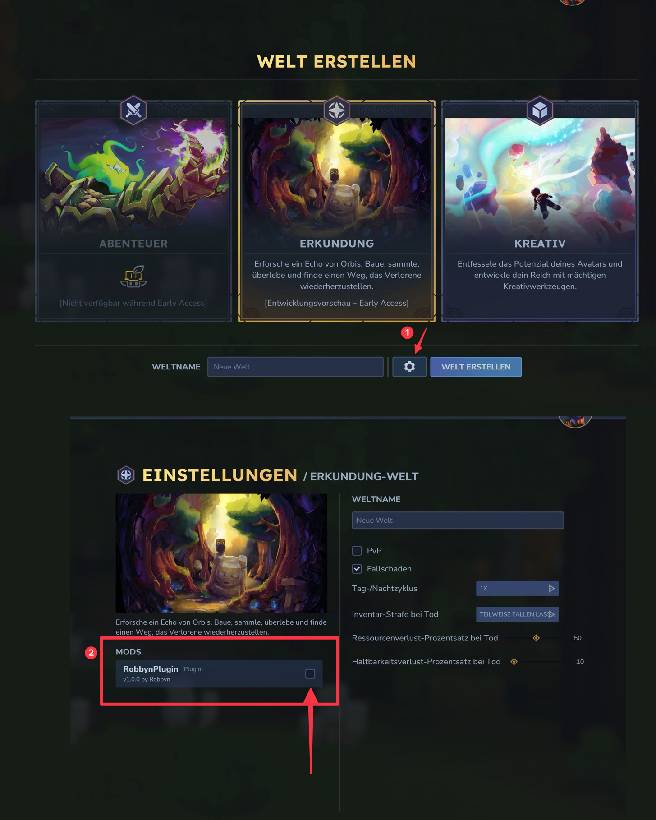
Task: Open the Tag-/Nachtzyklus dropdown
Action: point(517,588)
